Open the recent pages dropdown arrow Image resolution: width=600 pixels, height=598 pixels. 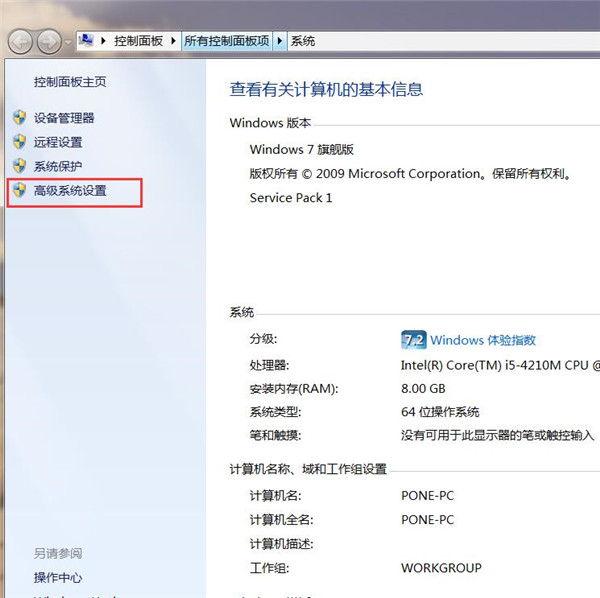[68, 42]
